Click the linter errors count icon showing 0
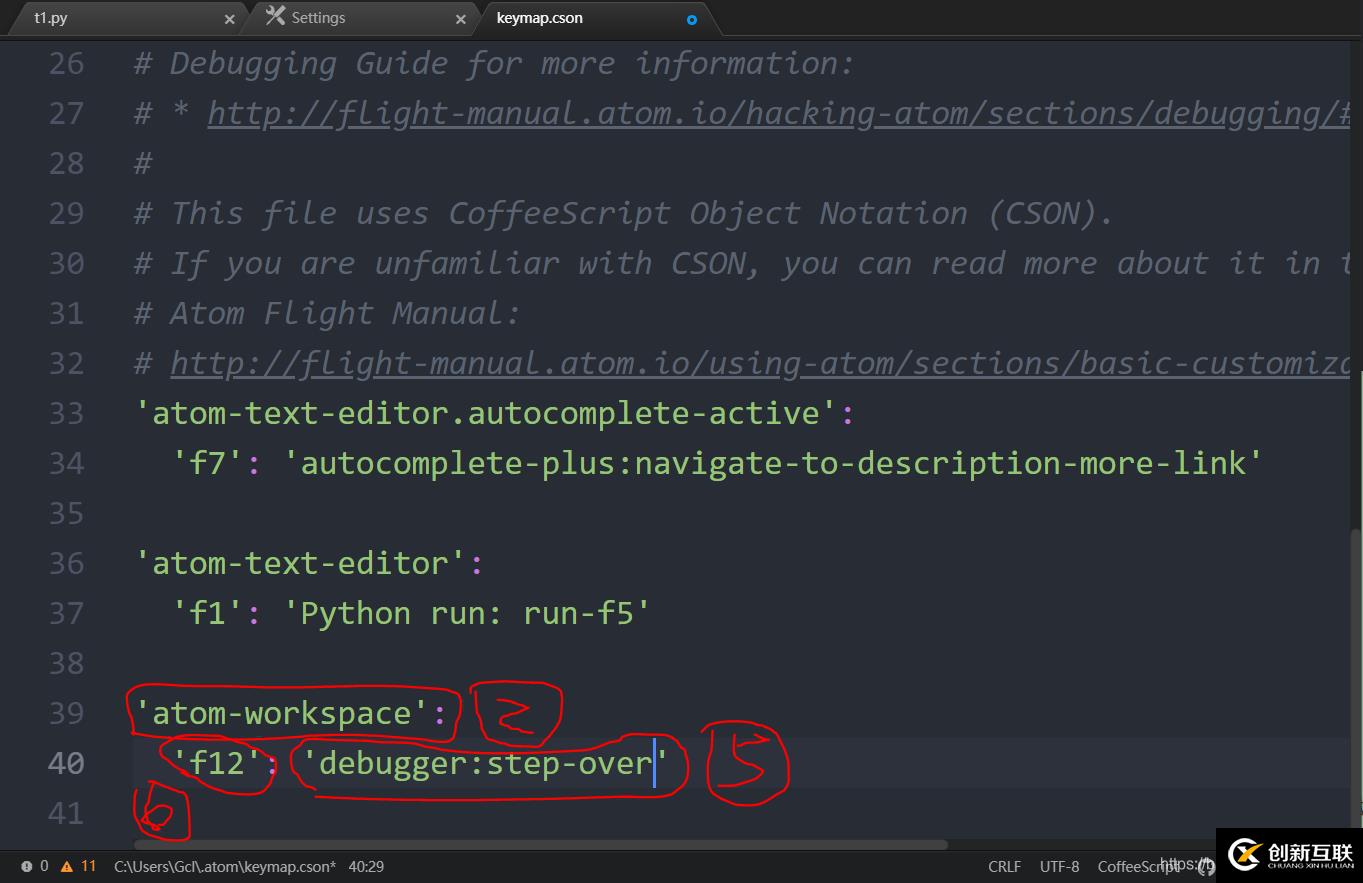 pyautogui.click(x=35, y=866)
